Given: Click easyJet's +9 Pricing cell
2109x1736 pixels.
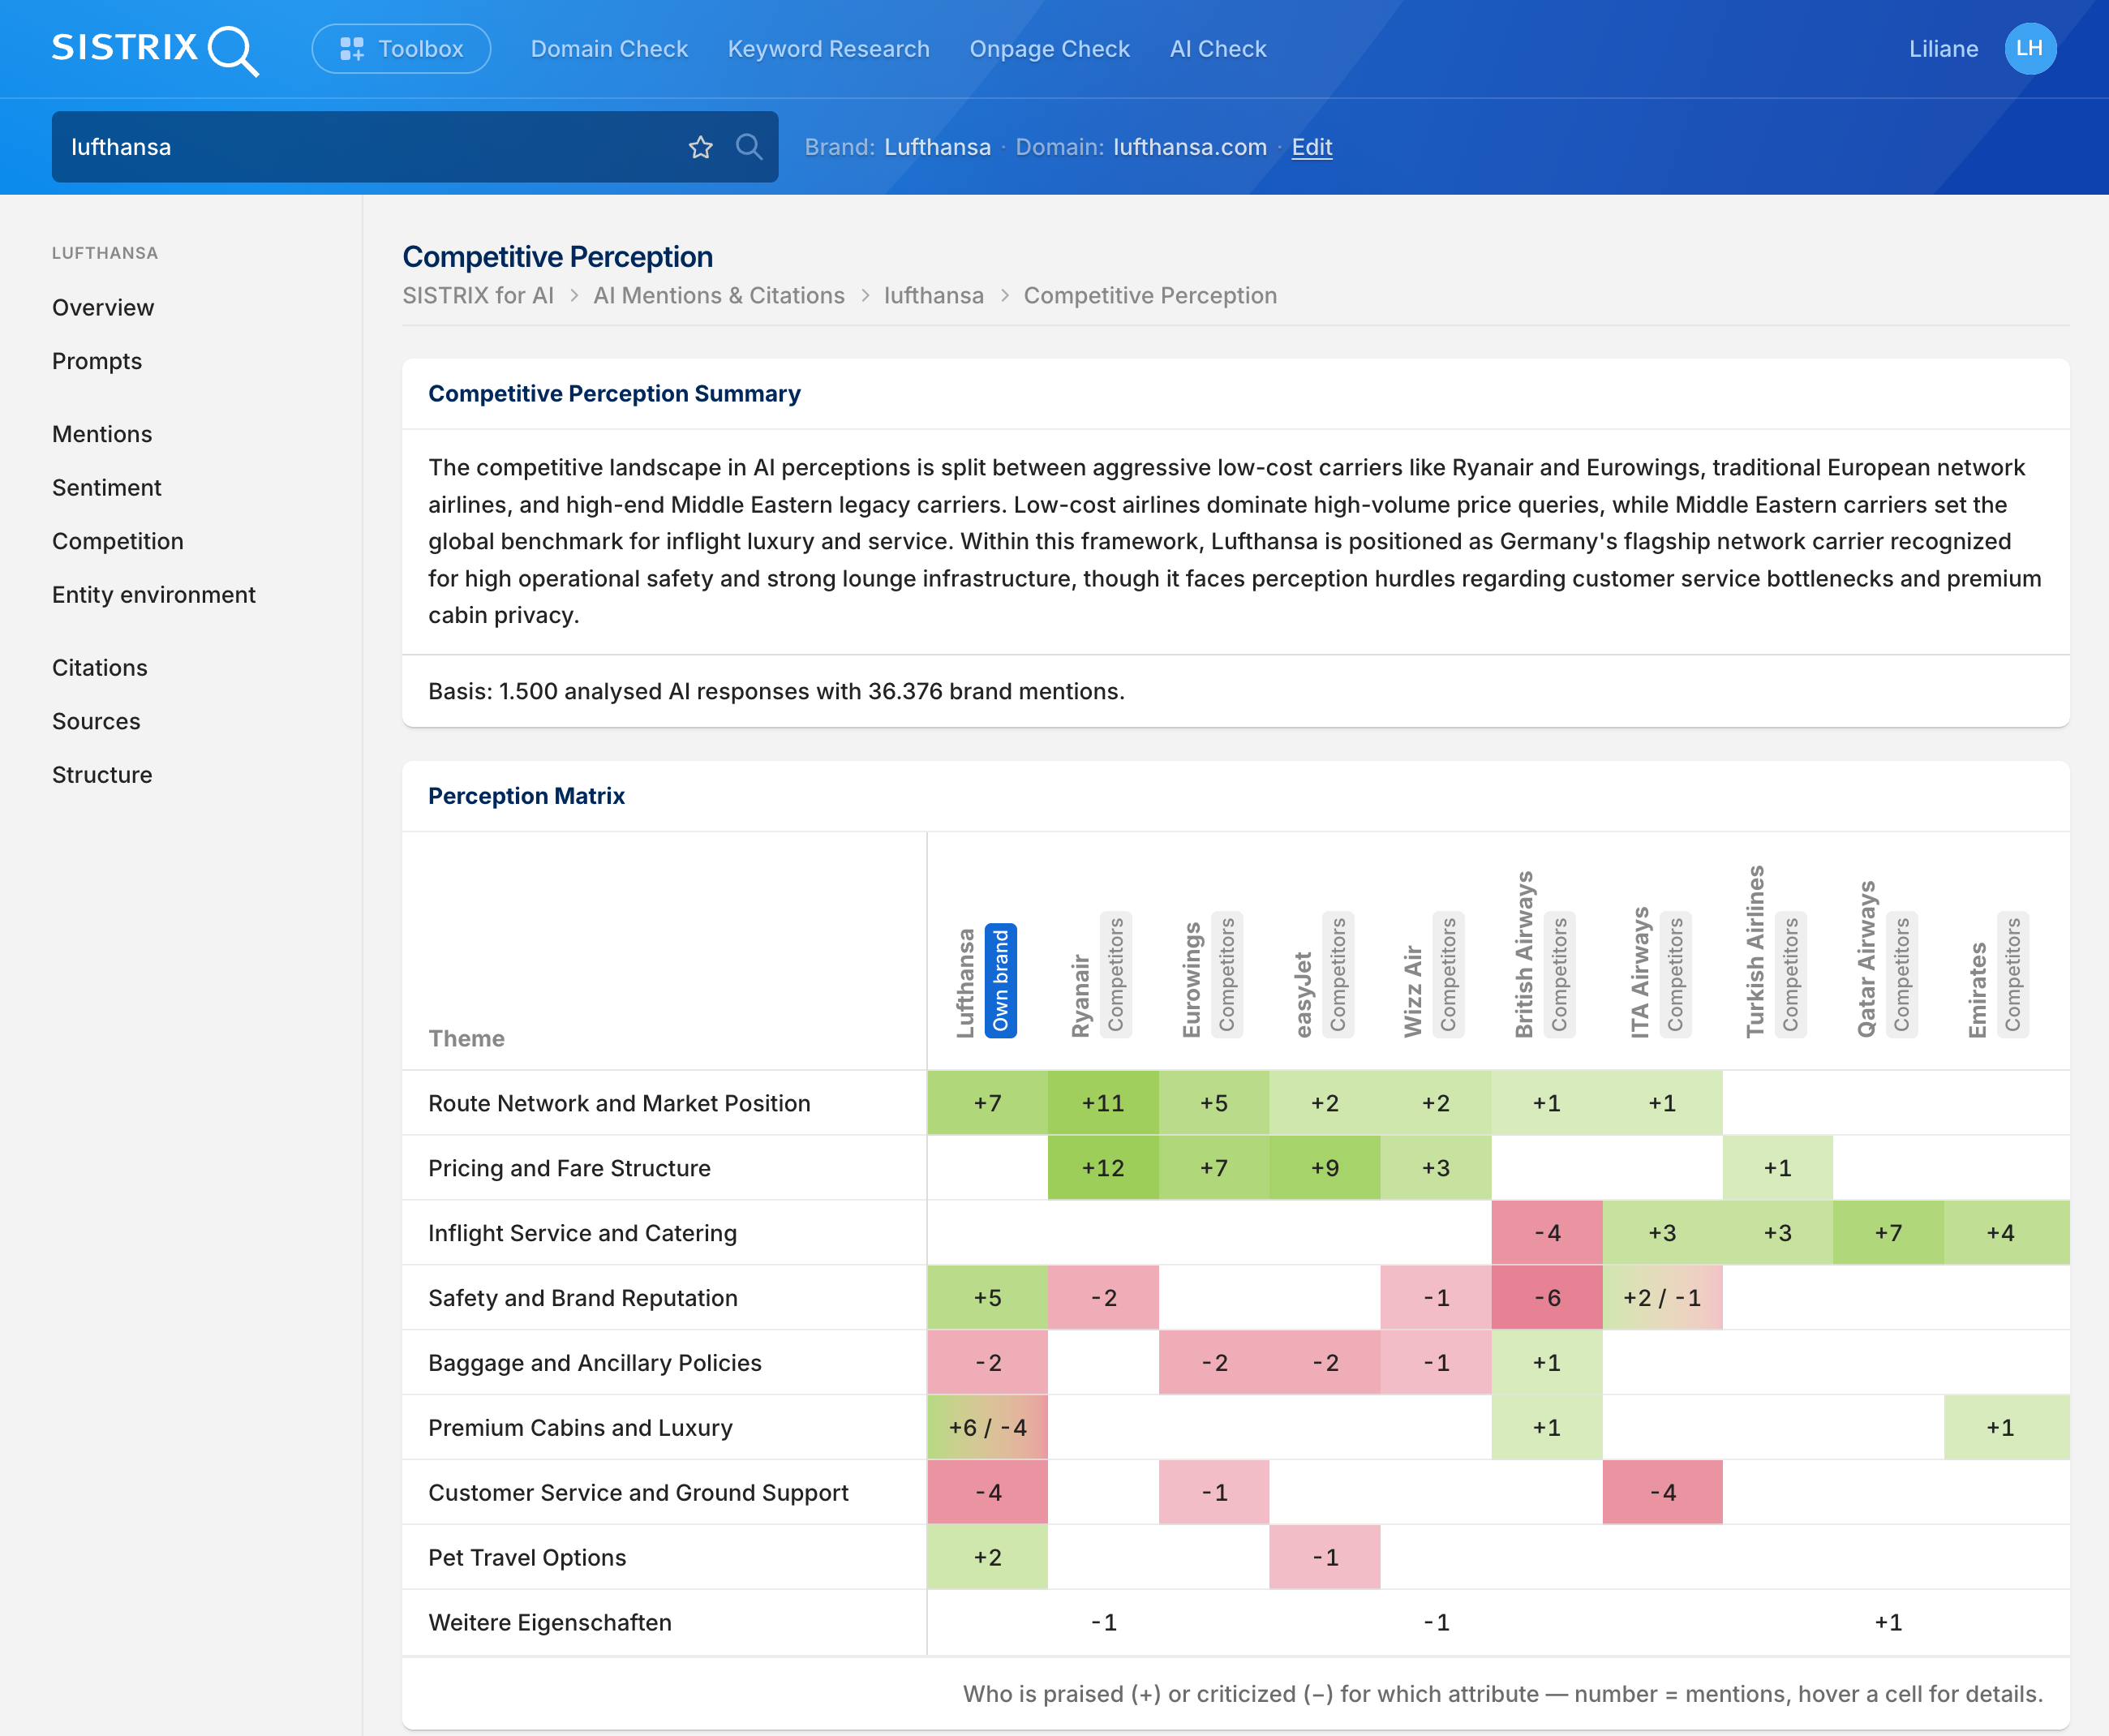Looking at the screenshot, I should point(1325,1168).
